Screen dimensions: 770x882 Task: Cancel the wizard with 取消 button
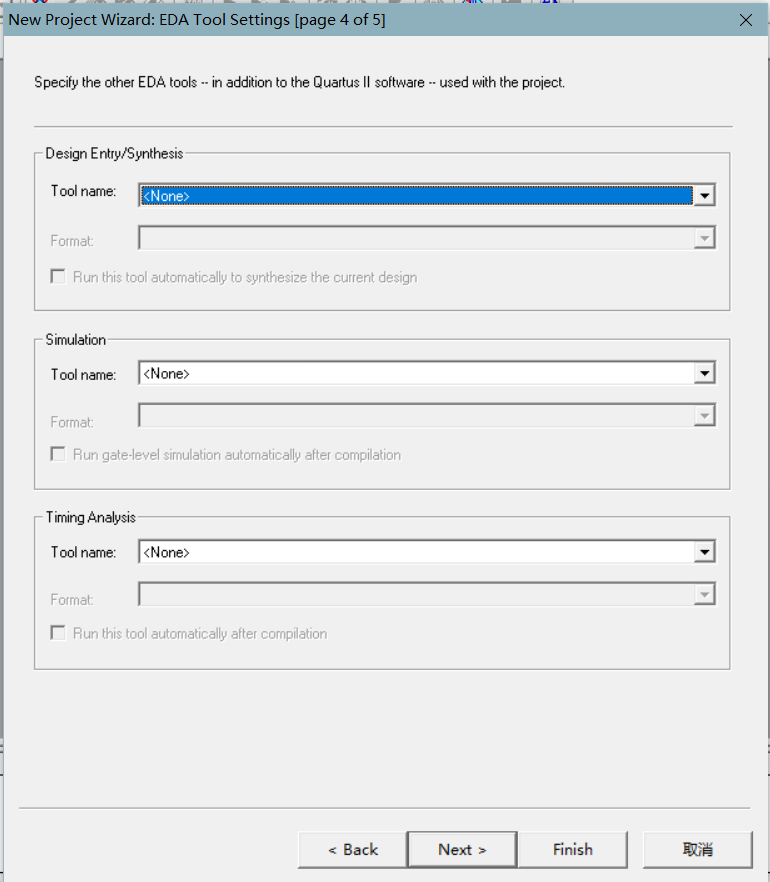tap(697, 849)
